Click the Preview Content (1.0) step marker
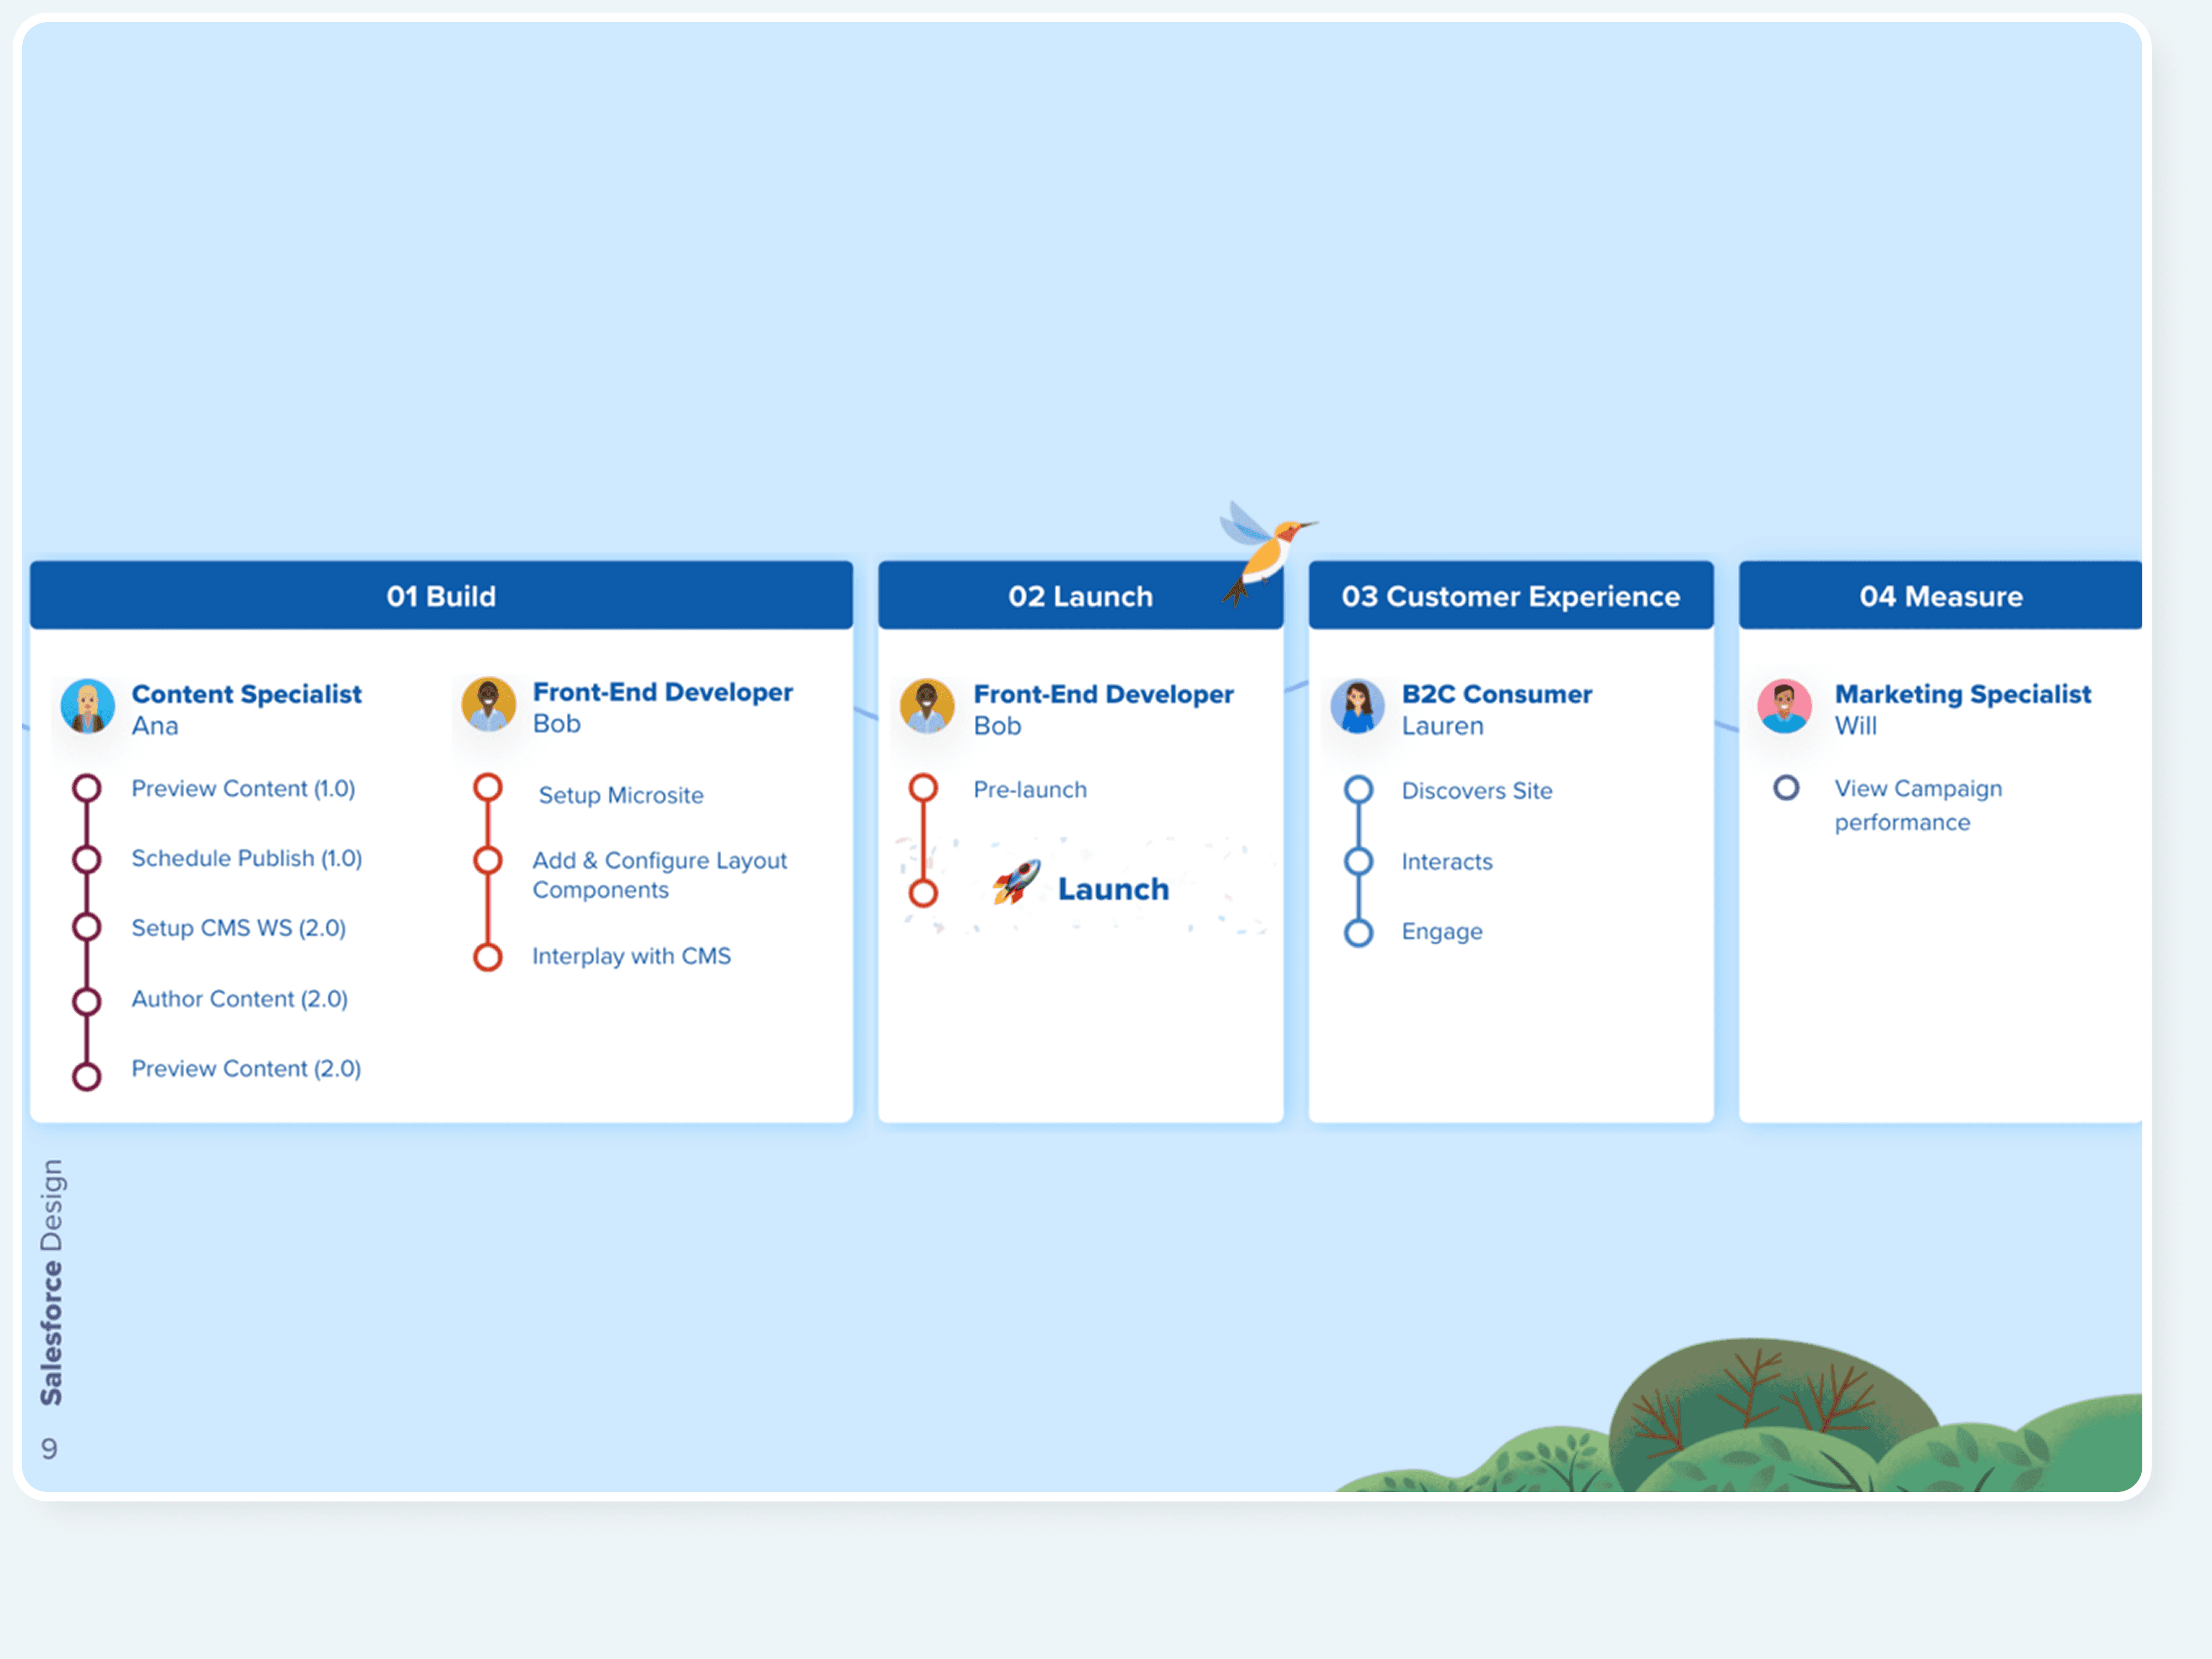The width and height of the screenshot is (2212, 1659). pos(87,788)
